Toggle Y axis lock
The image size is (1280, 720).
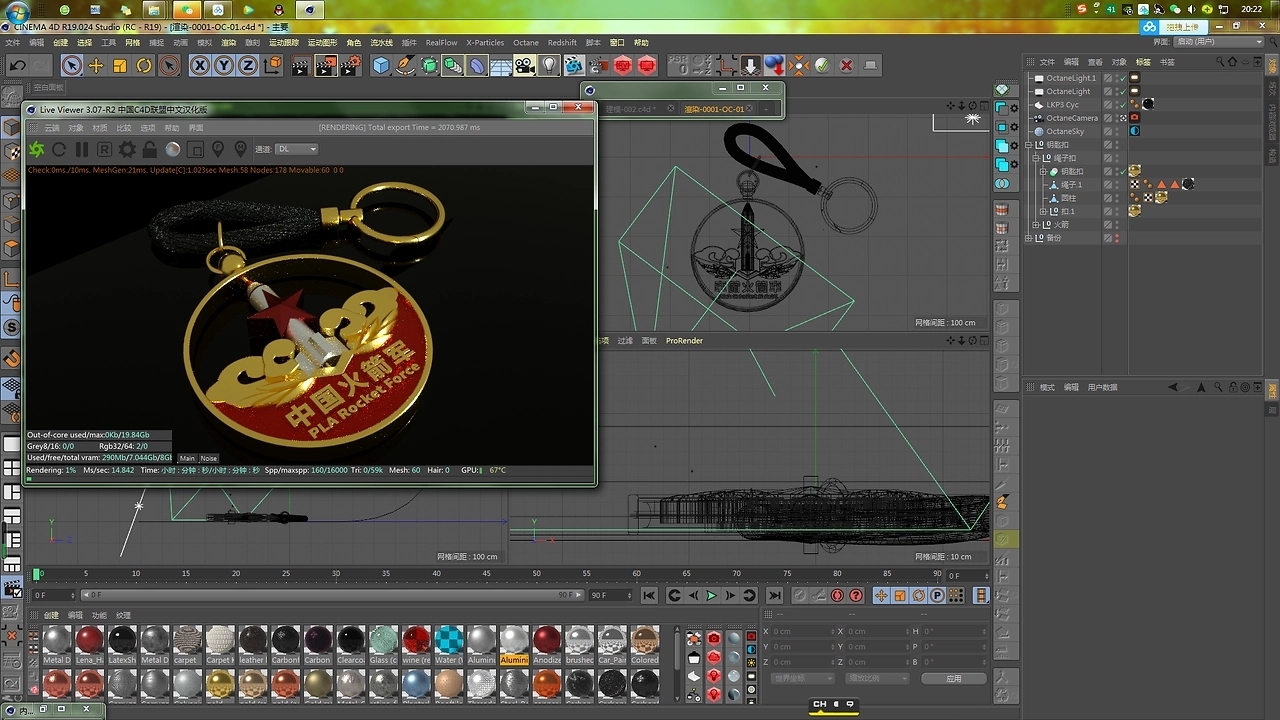click(x=224, y=66)
